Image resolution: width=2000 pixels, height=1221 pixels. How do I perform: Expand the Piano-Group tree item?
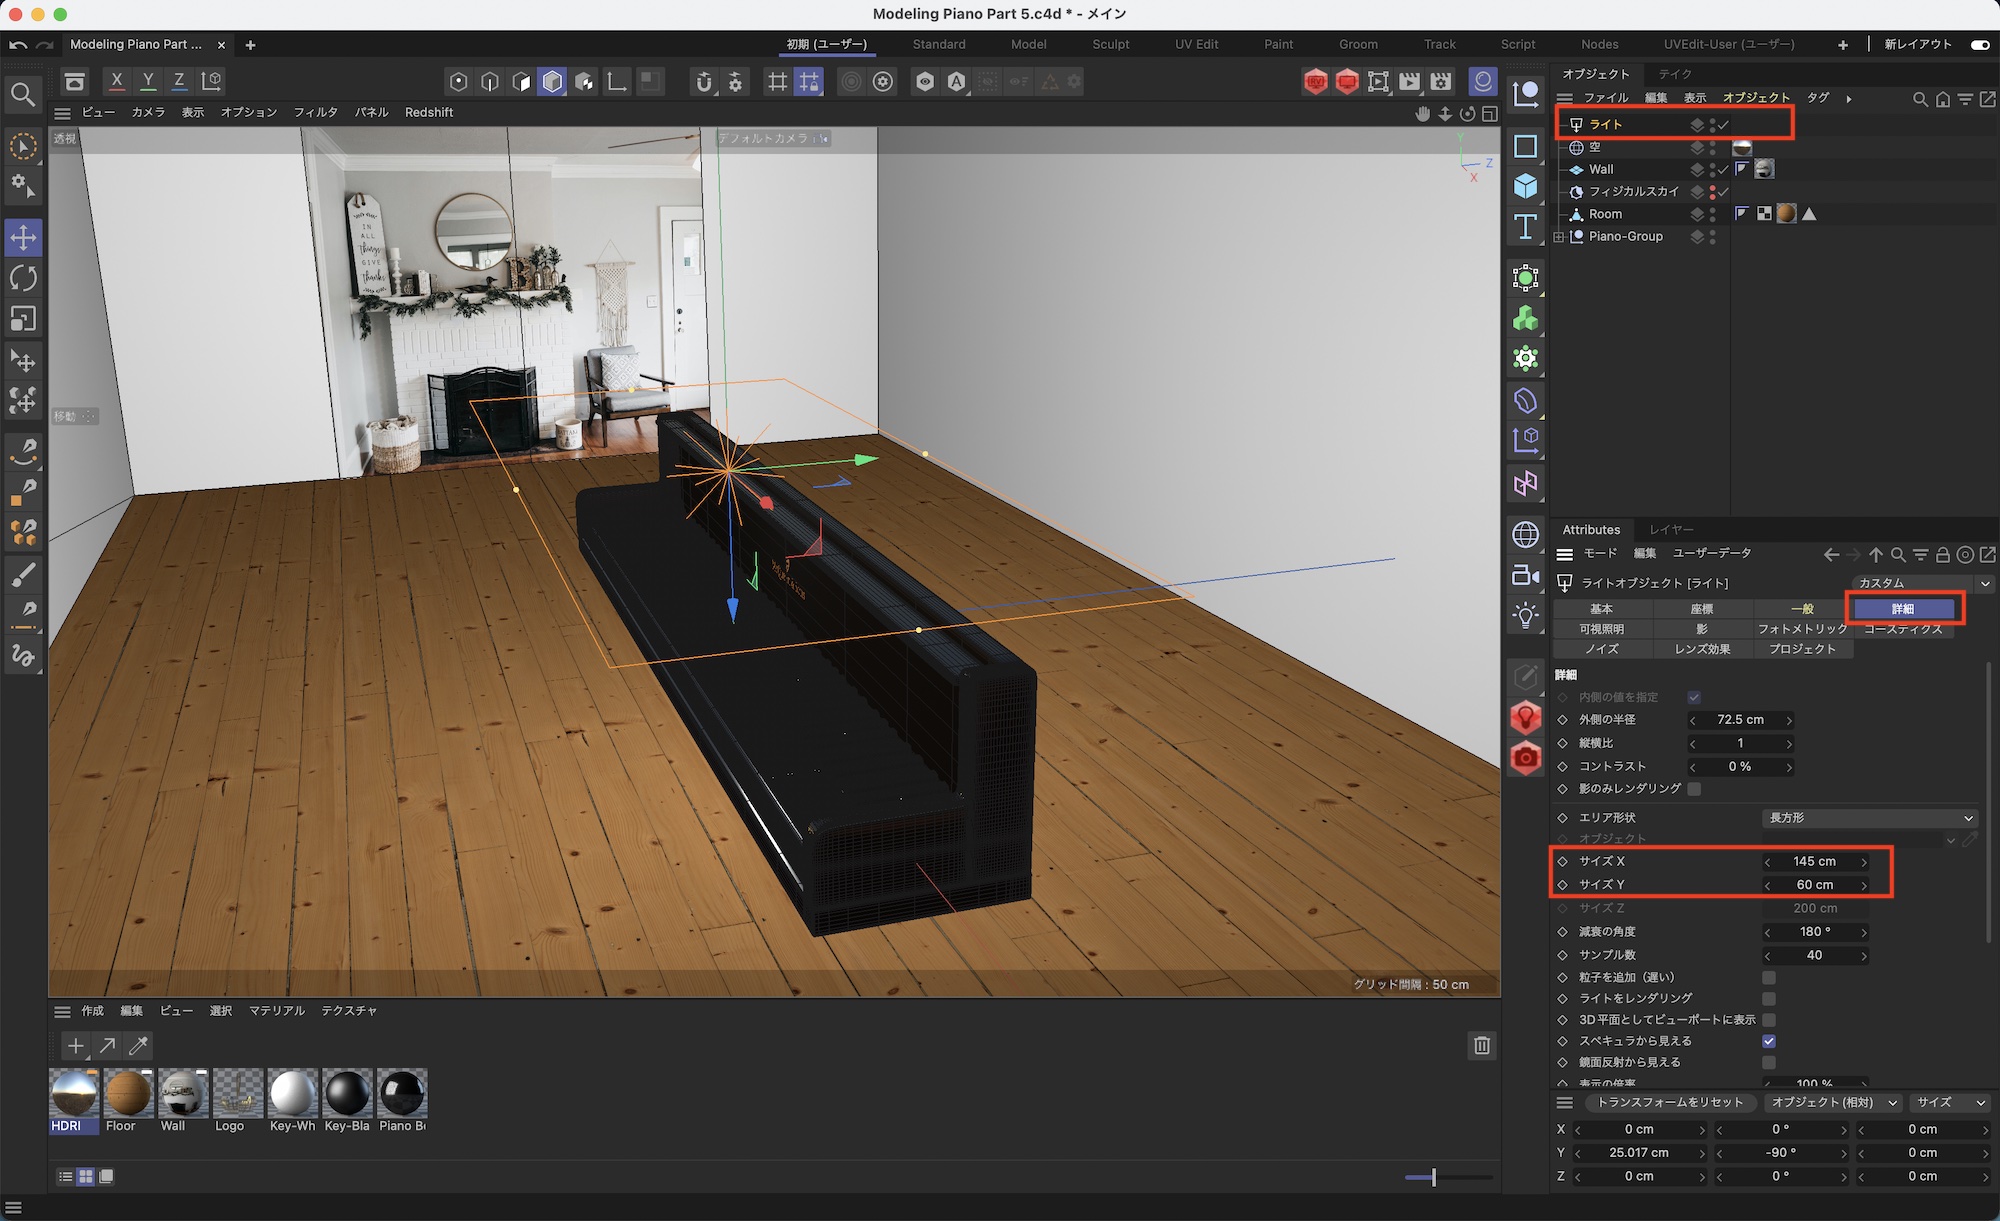tap(1559, 237)
